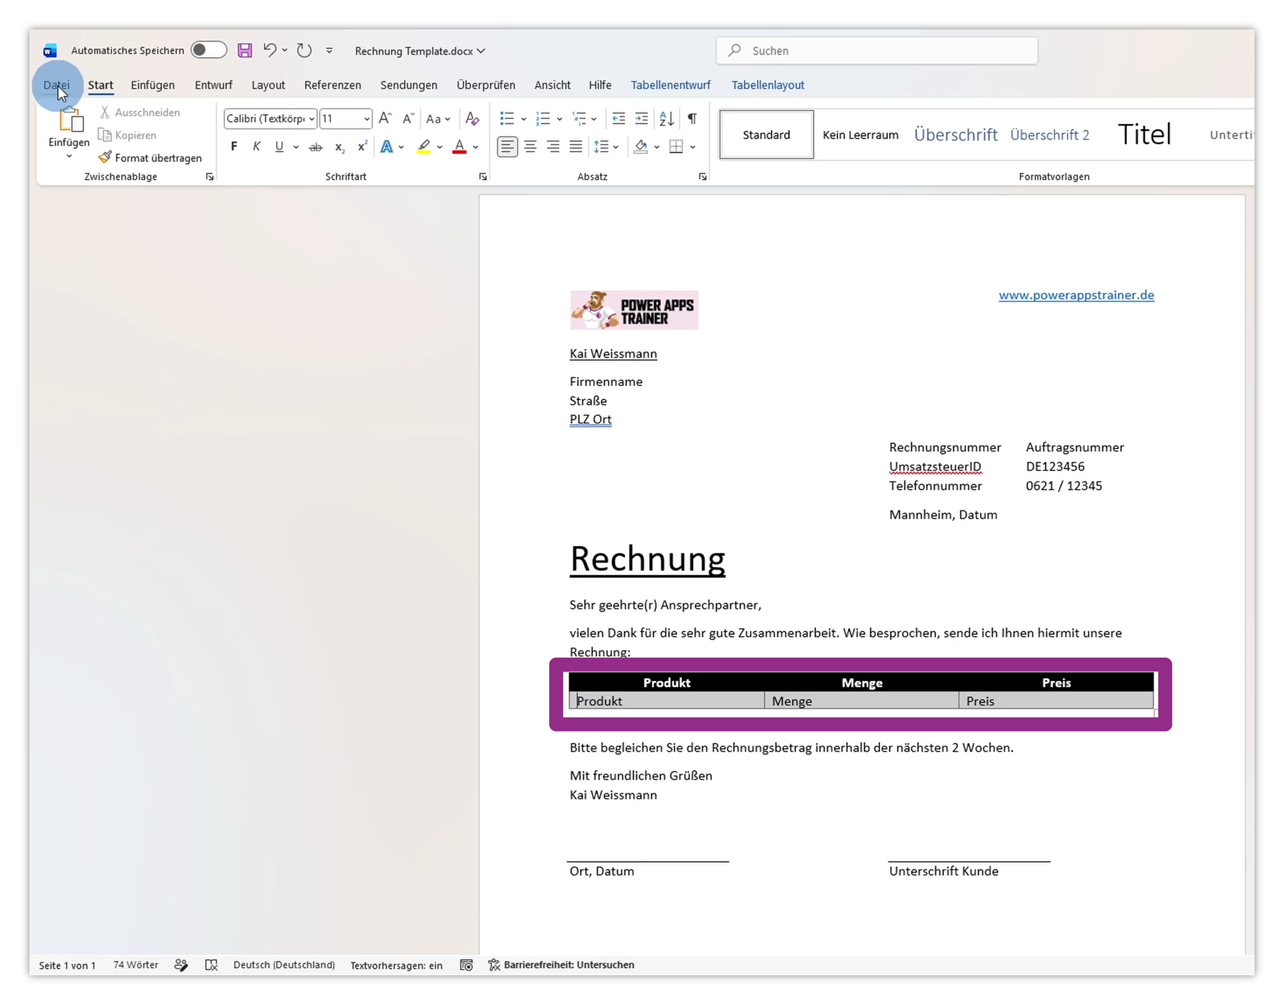The image size is (1280, 992).
Task: Switch to the Einfügen tab
Action: click(x=153, y=85)
